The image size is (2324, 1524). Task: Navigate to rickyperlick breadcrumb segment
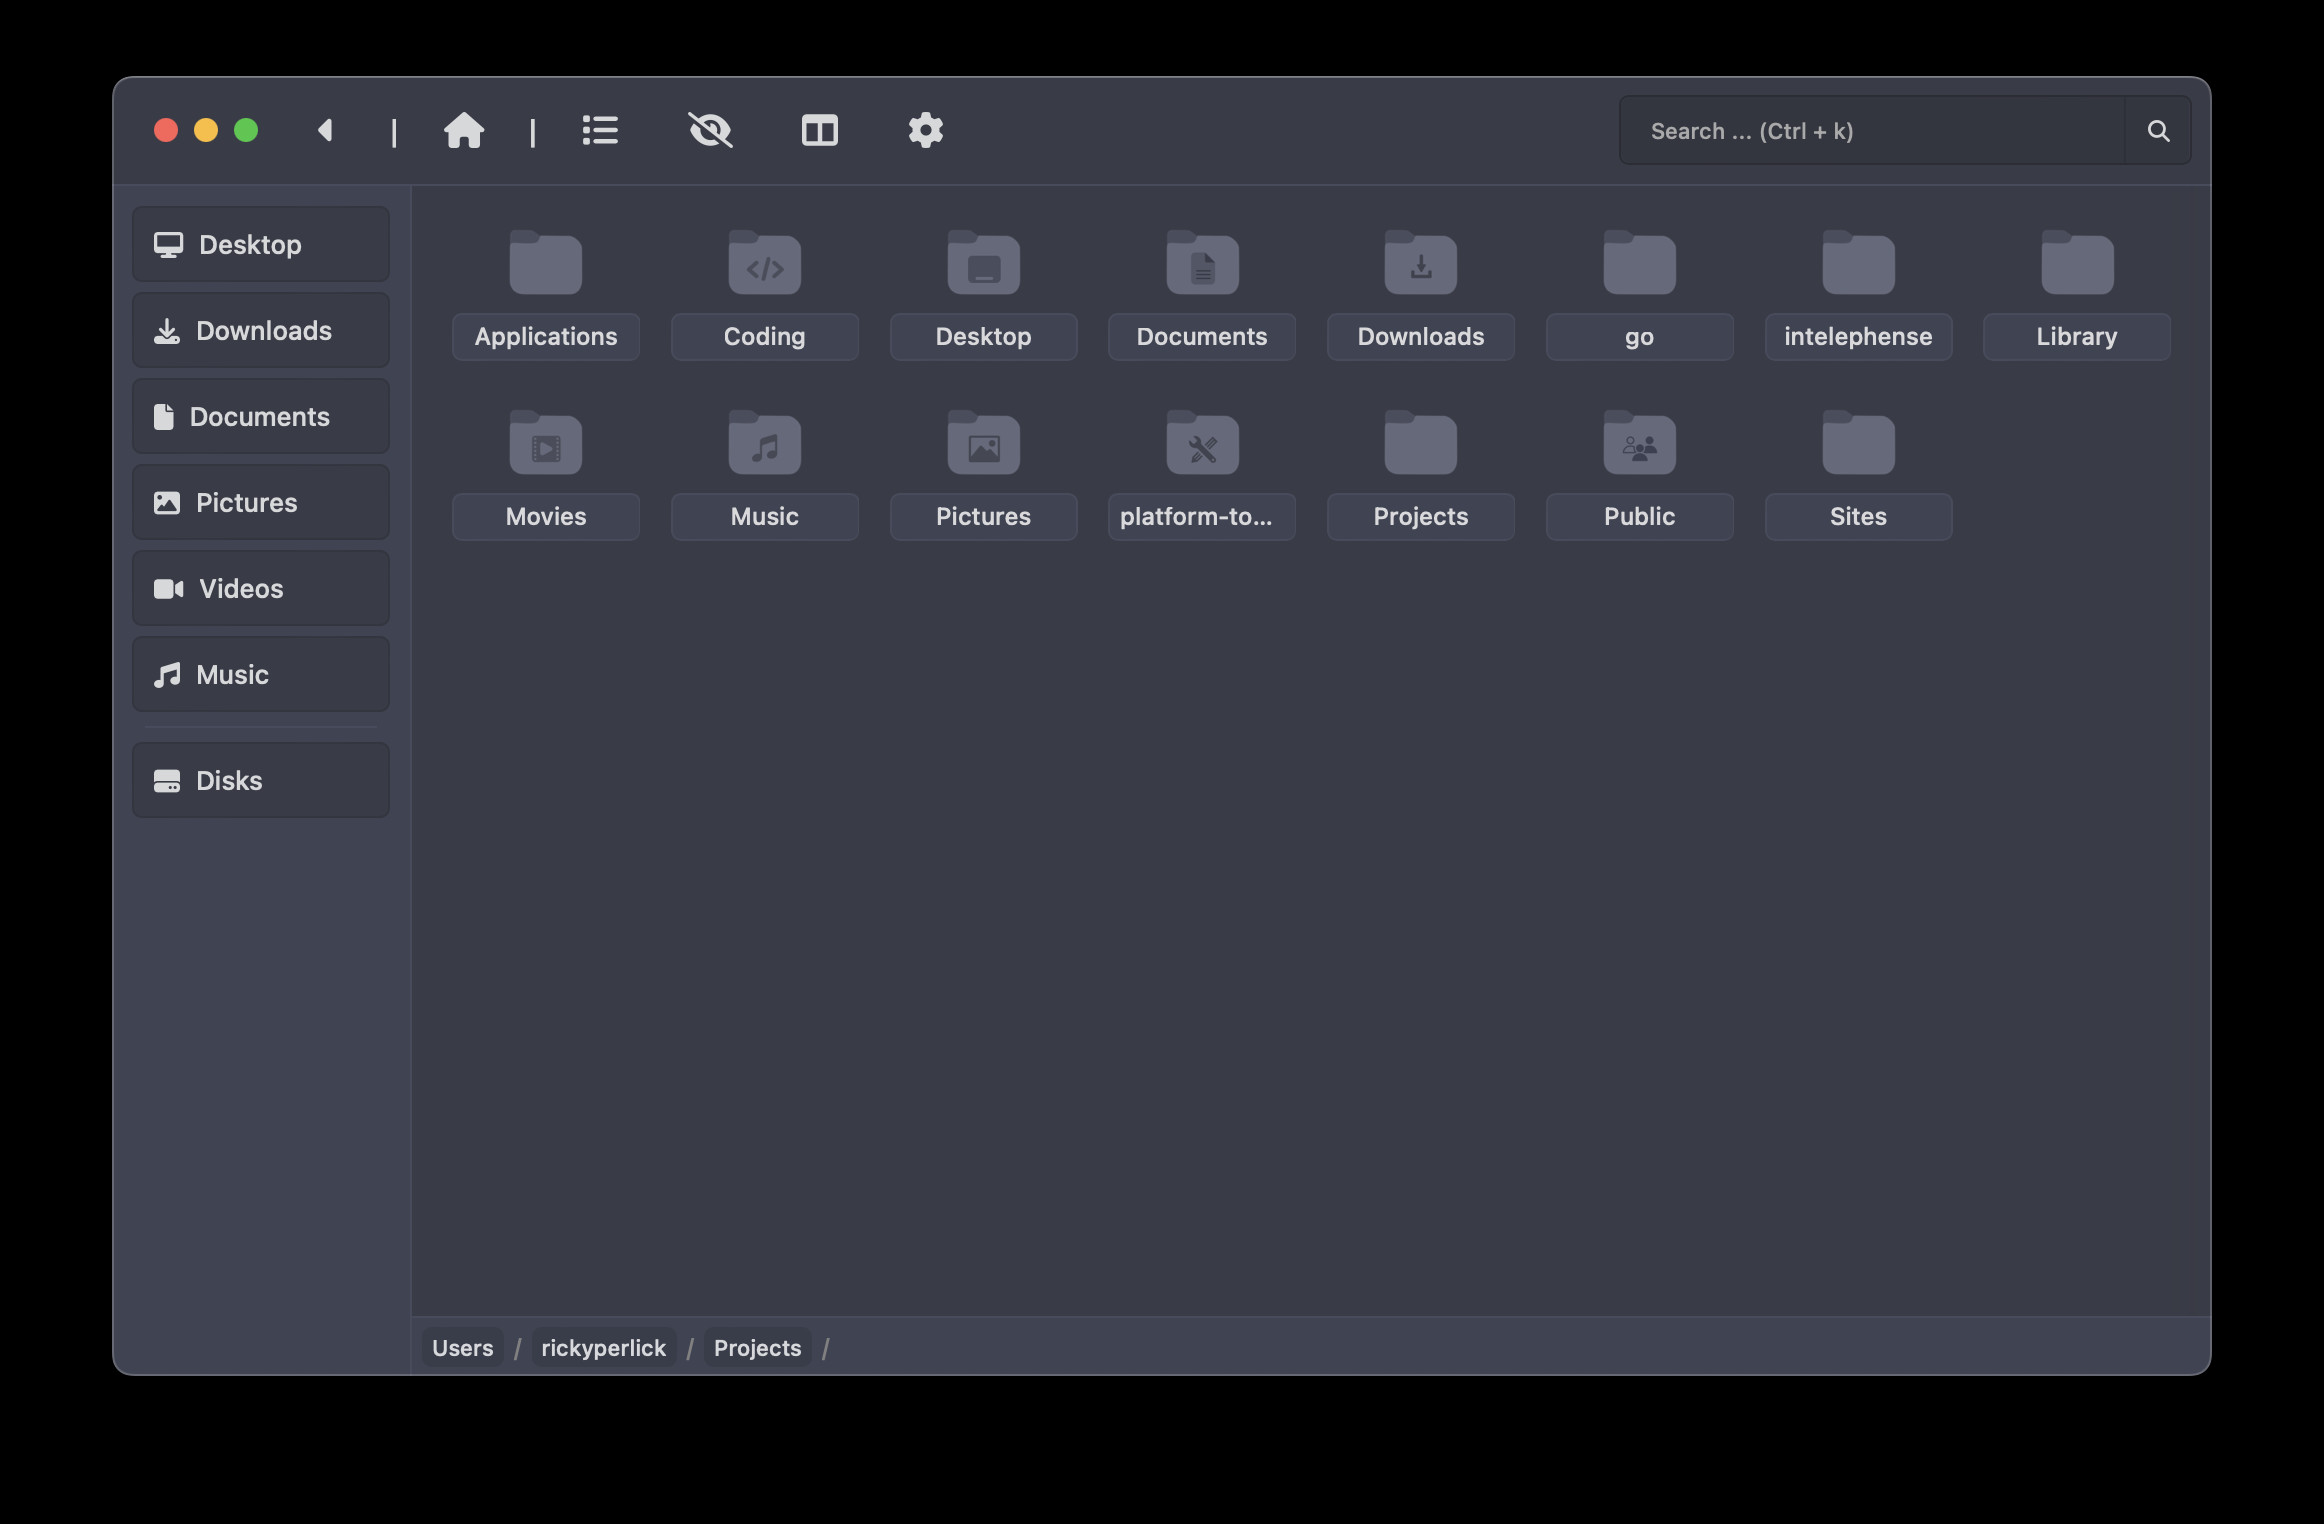point(603,1348)
